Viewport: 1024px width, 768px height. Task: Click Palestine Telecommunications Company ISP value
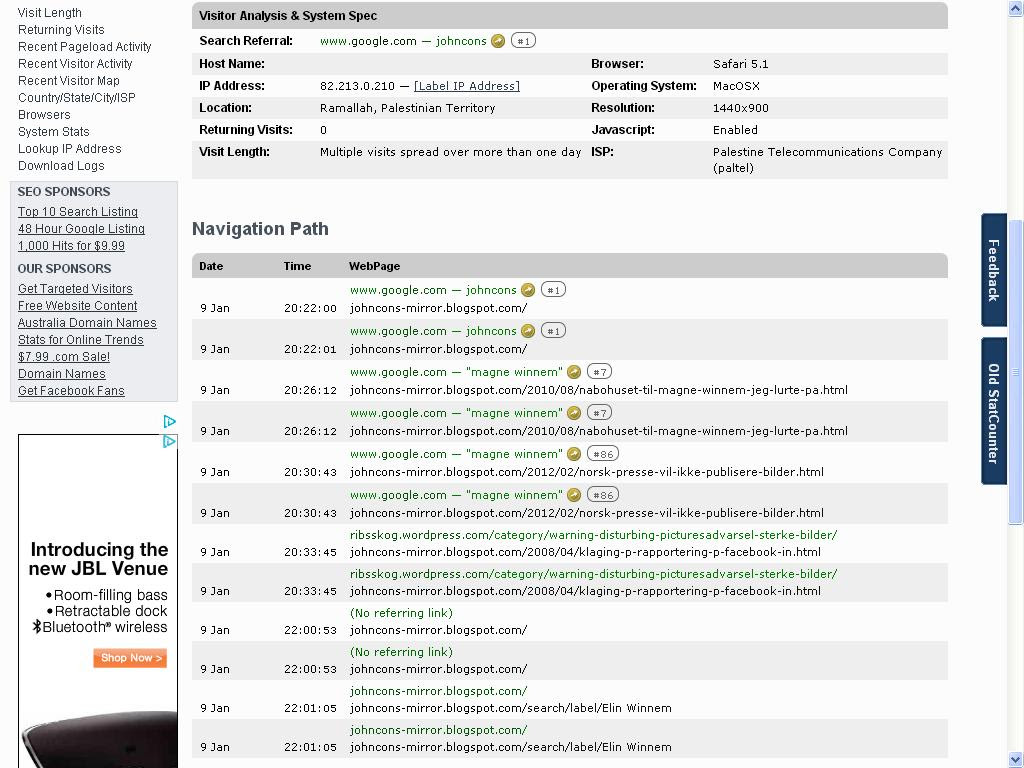(827, 160)
